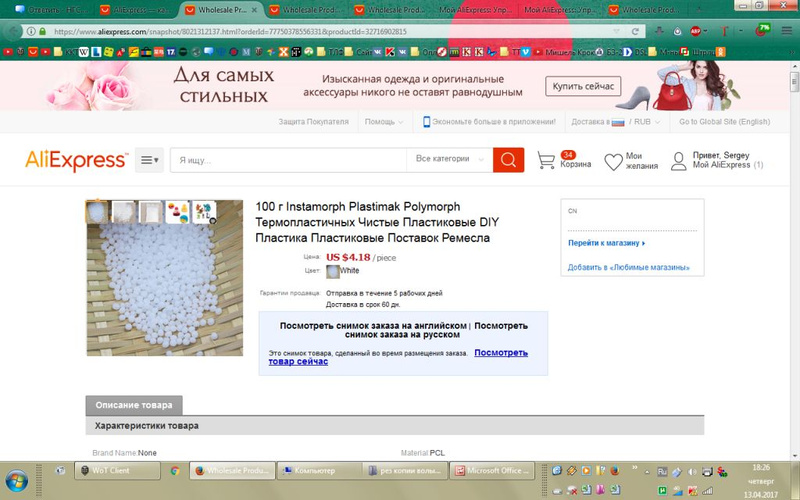Open Microsoft Office taskbar item

[x=492, y=470]
